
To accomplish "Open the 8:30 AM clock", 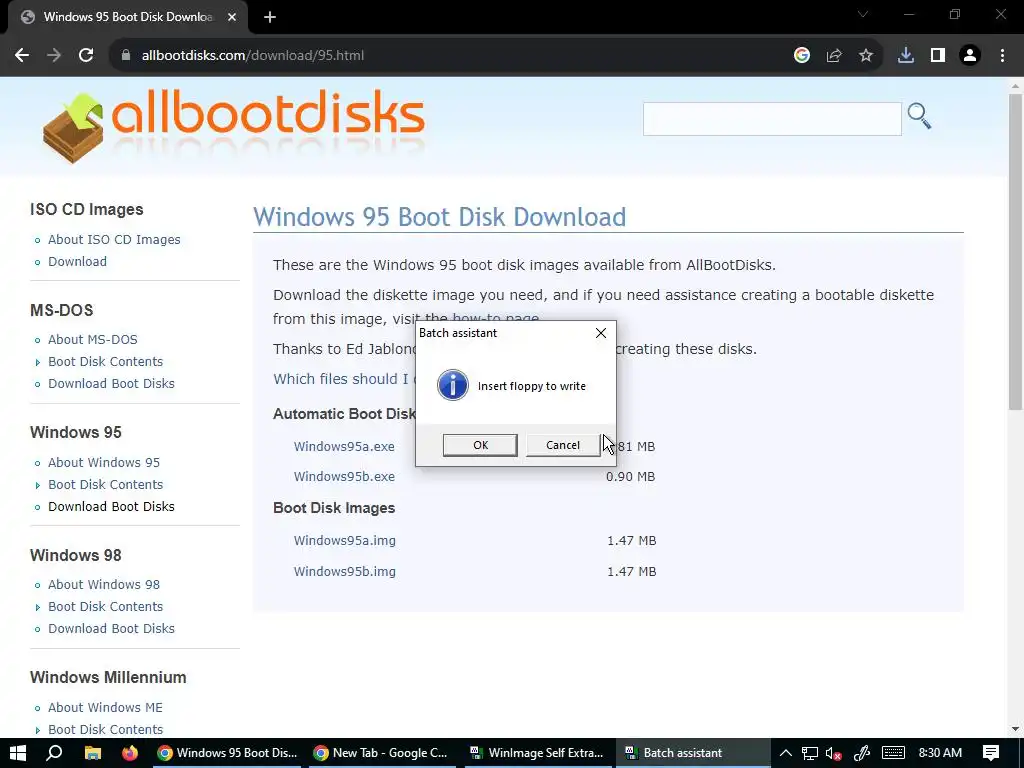I will (x=940, y=753).
